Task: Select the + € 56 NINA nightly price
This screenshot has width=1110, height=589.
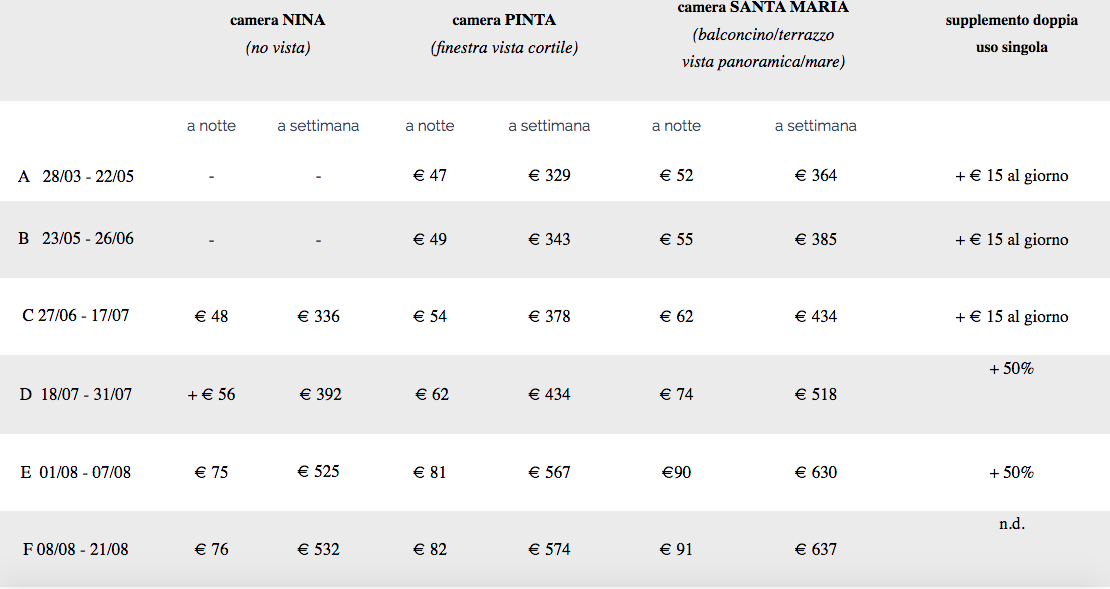Action: pyautogui.click(x=211, y=394)
